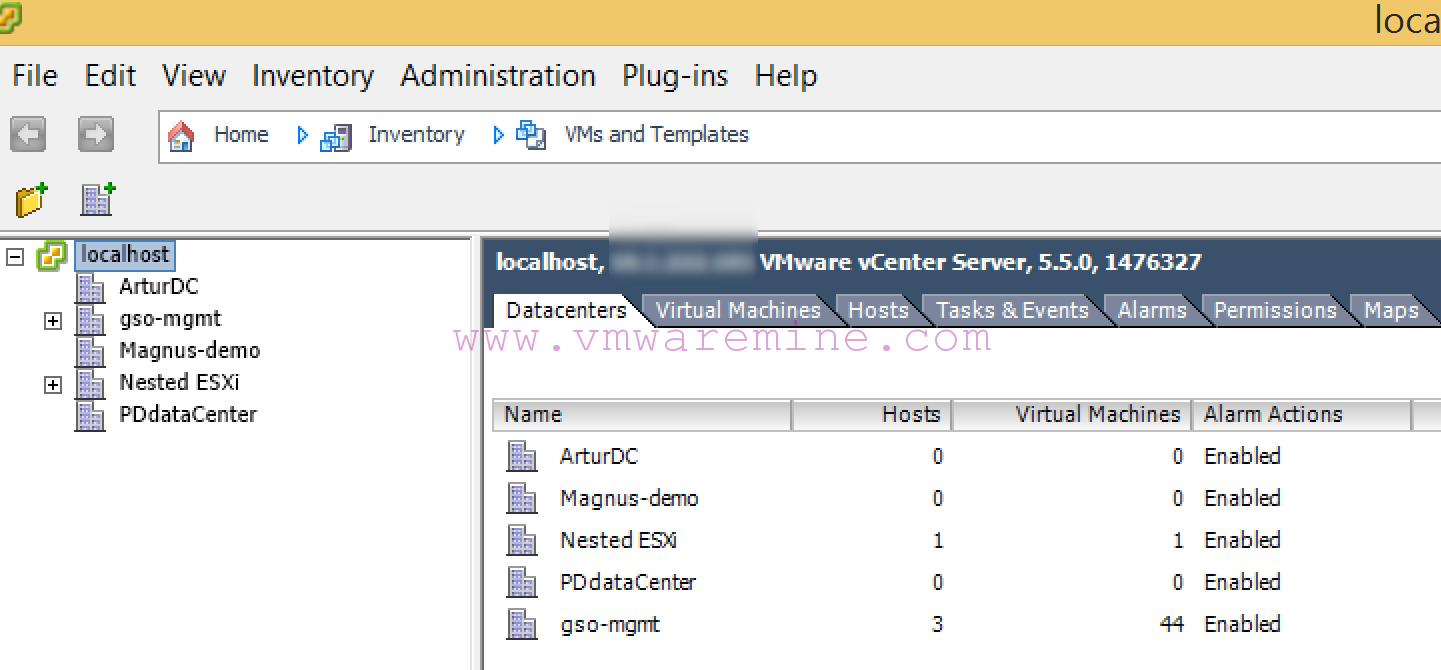Select Nested ESXi in the inventory tree

click(x=179, y=383)
